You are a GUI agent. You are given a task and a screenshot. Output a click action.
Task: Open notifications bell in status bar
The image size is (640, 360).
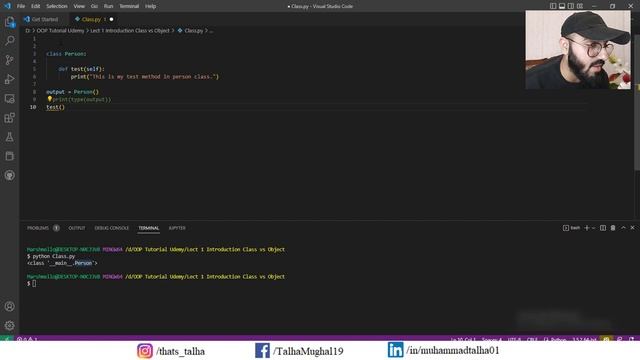[632, 339]
